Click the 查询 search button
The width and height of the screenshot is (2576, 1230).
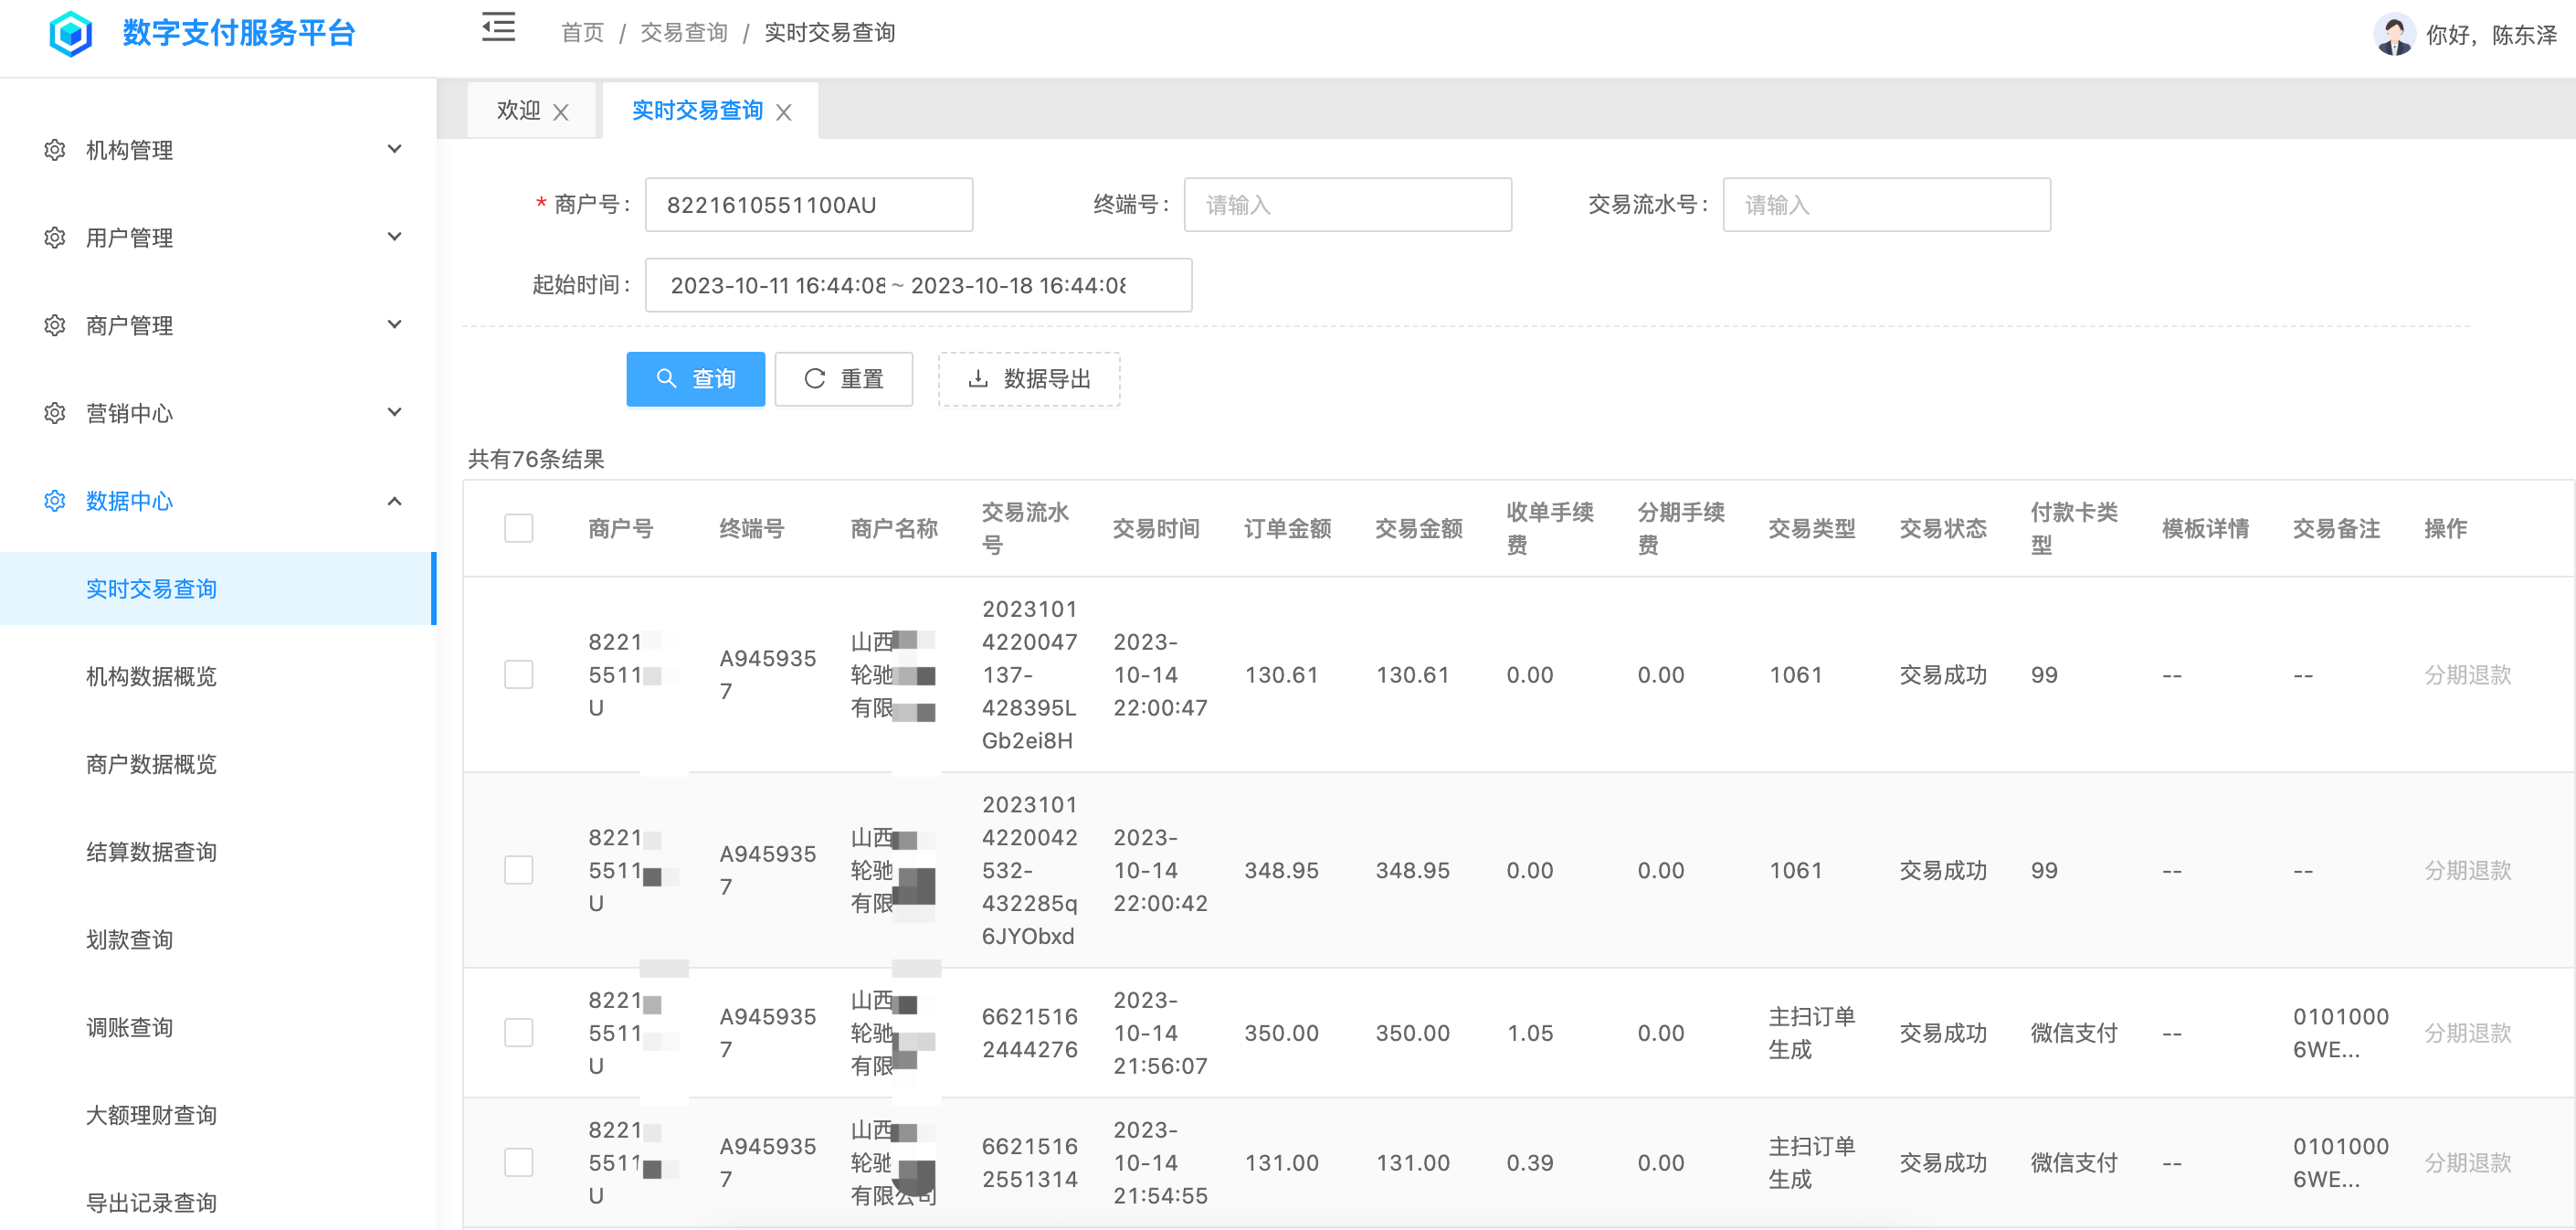click(x=695, y=379)
